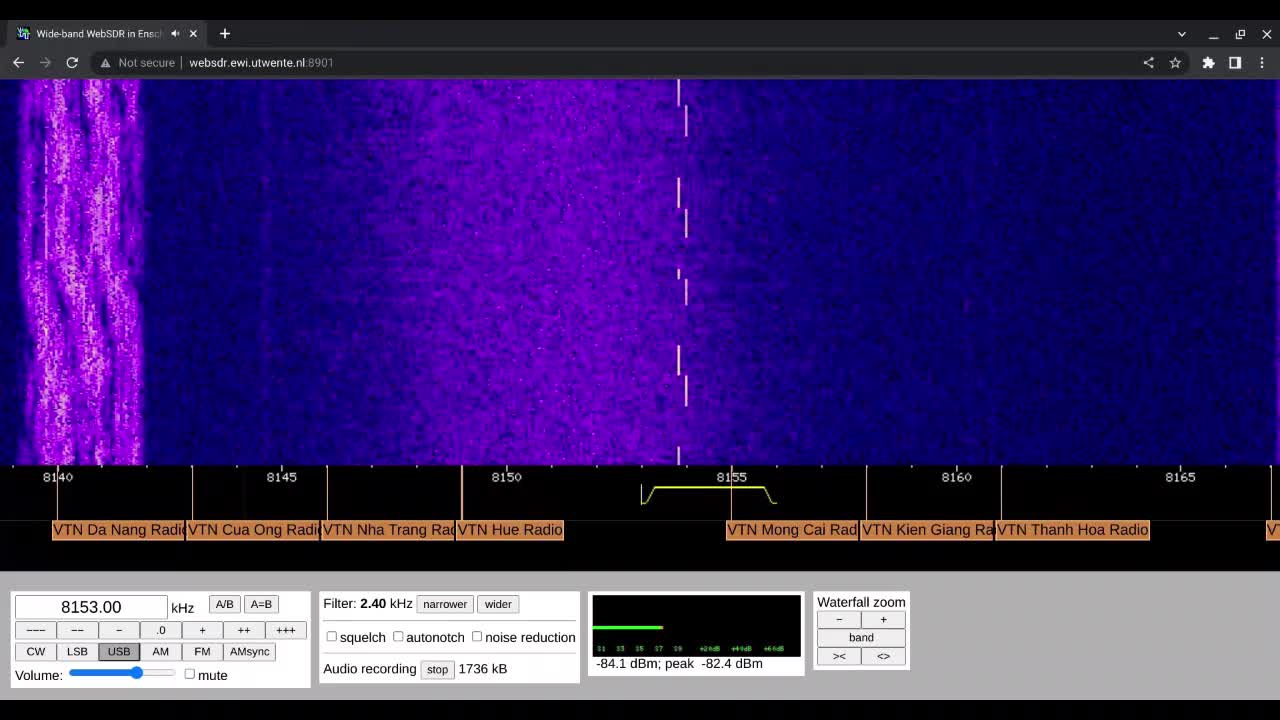Adjust the Volume slider
1280x720 pixels.
click(x=122, y=673)
